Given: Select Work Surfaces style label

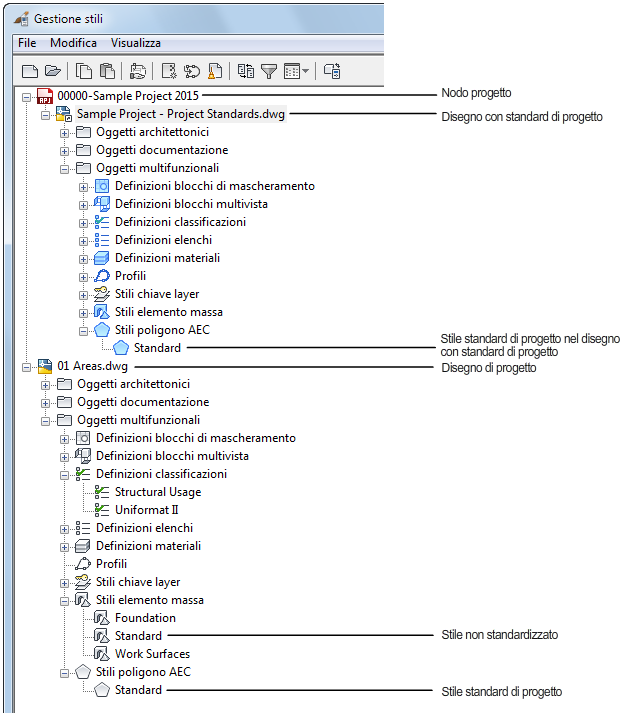Looking at the screenshot, I should tap(153, 654).
